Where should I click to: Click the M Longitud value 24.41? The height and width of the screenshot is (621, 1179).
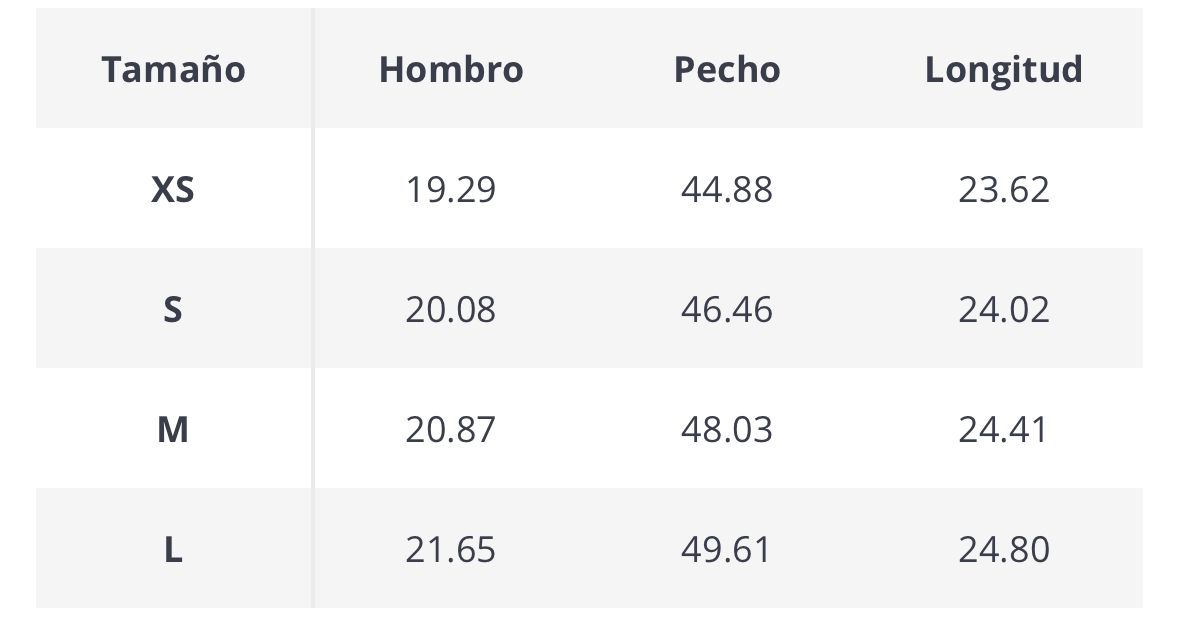(1004, 429)
